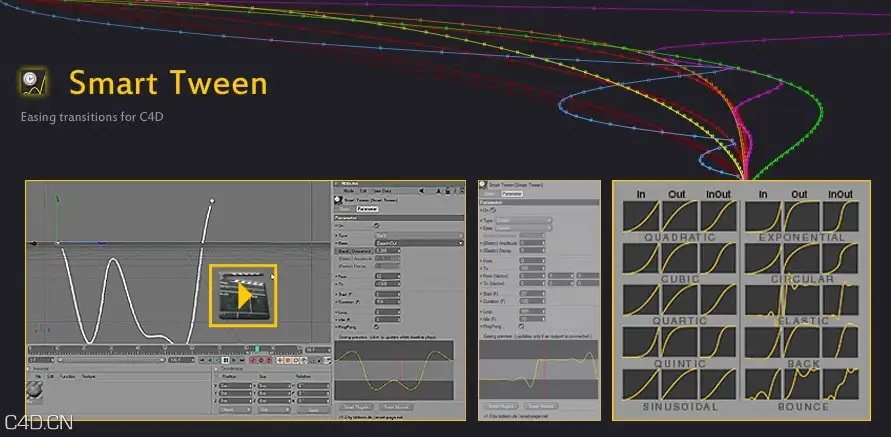Choose the Back Out easing curve
The image size is (891, 437).
(802, 342)
